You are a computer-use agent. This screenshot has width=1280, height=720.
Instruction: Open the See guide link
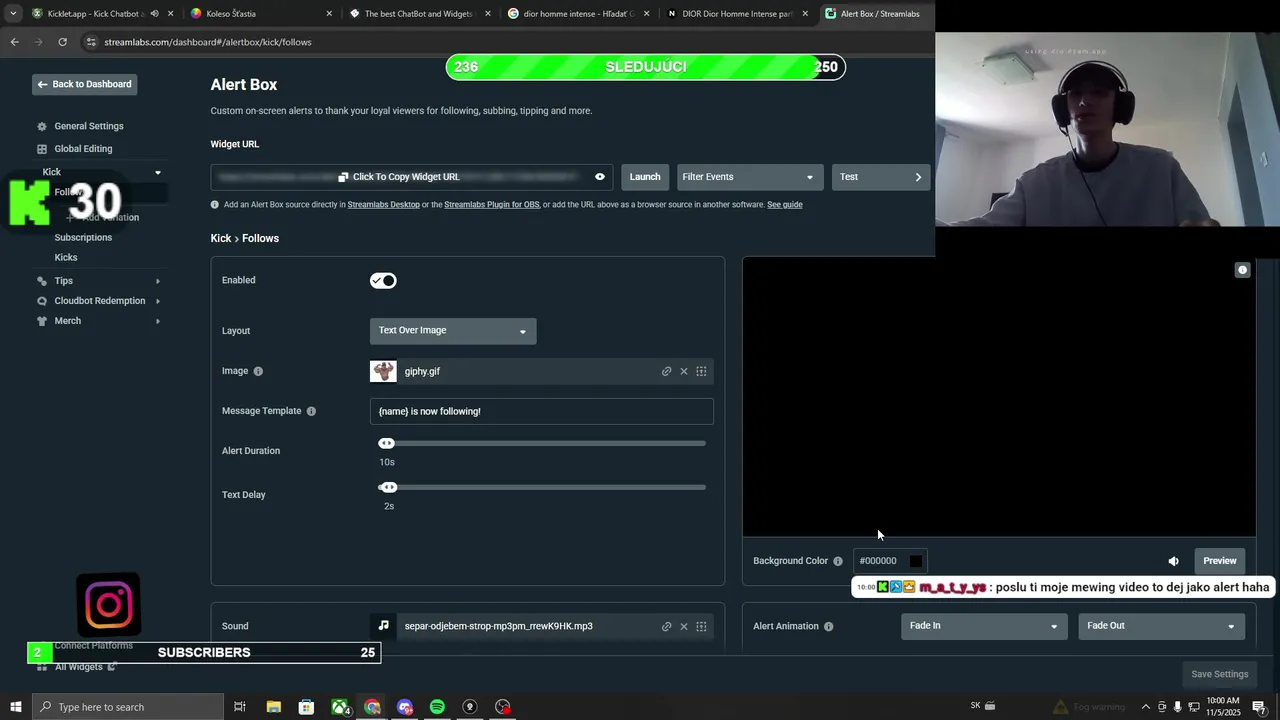click(x=784, y=205)
